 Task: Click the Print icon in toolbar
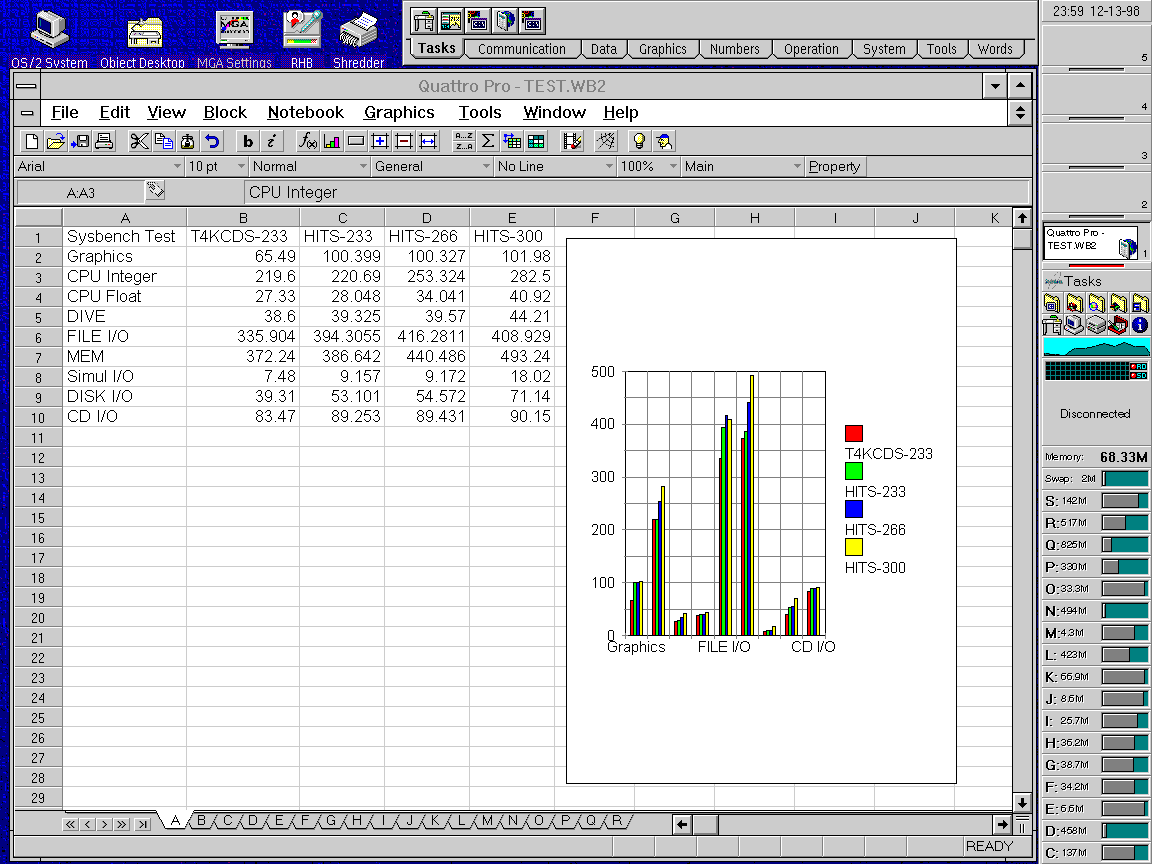pos(105,141)
